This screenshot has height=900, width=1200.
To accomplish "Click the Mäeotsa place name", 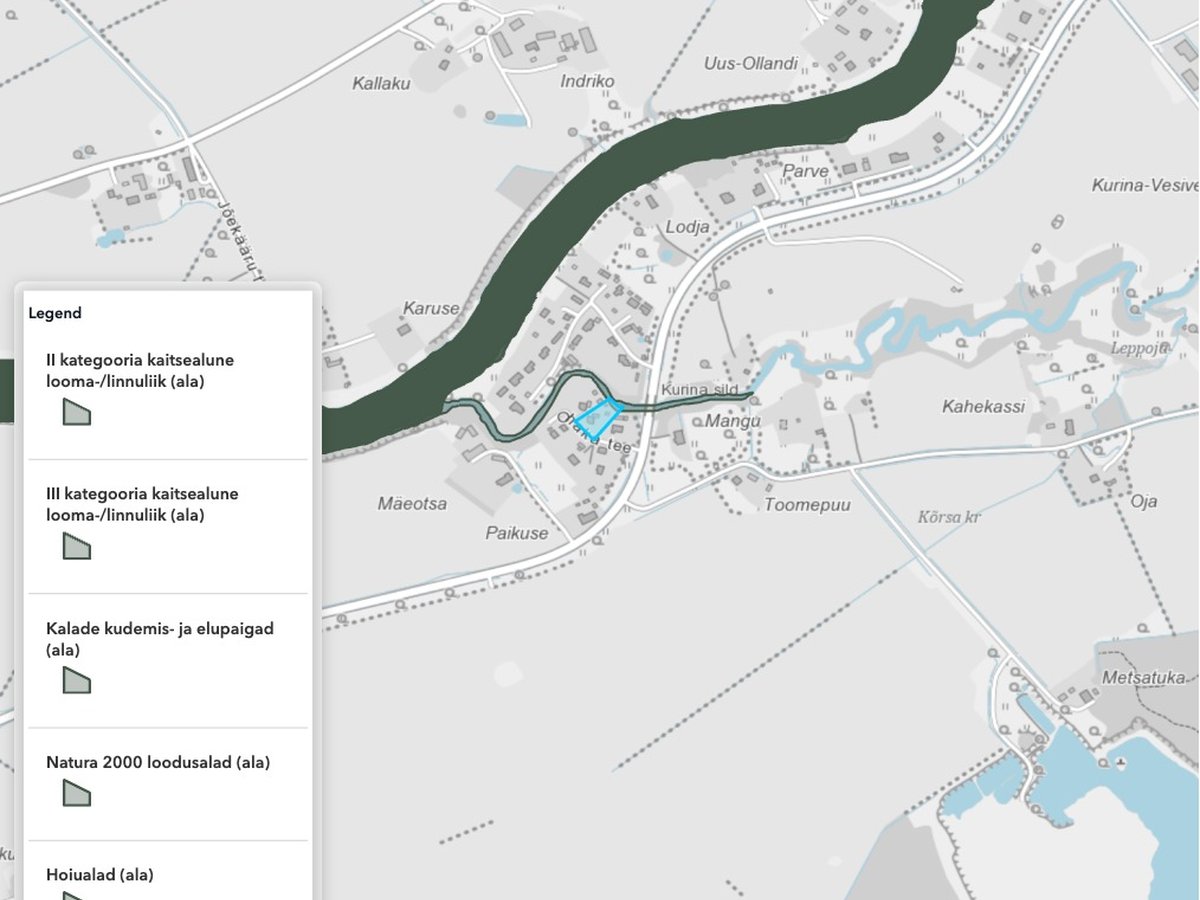I will tap(412, 504).
